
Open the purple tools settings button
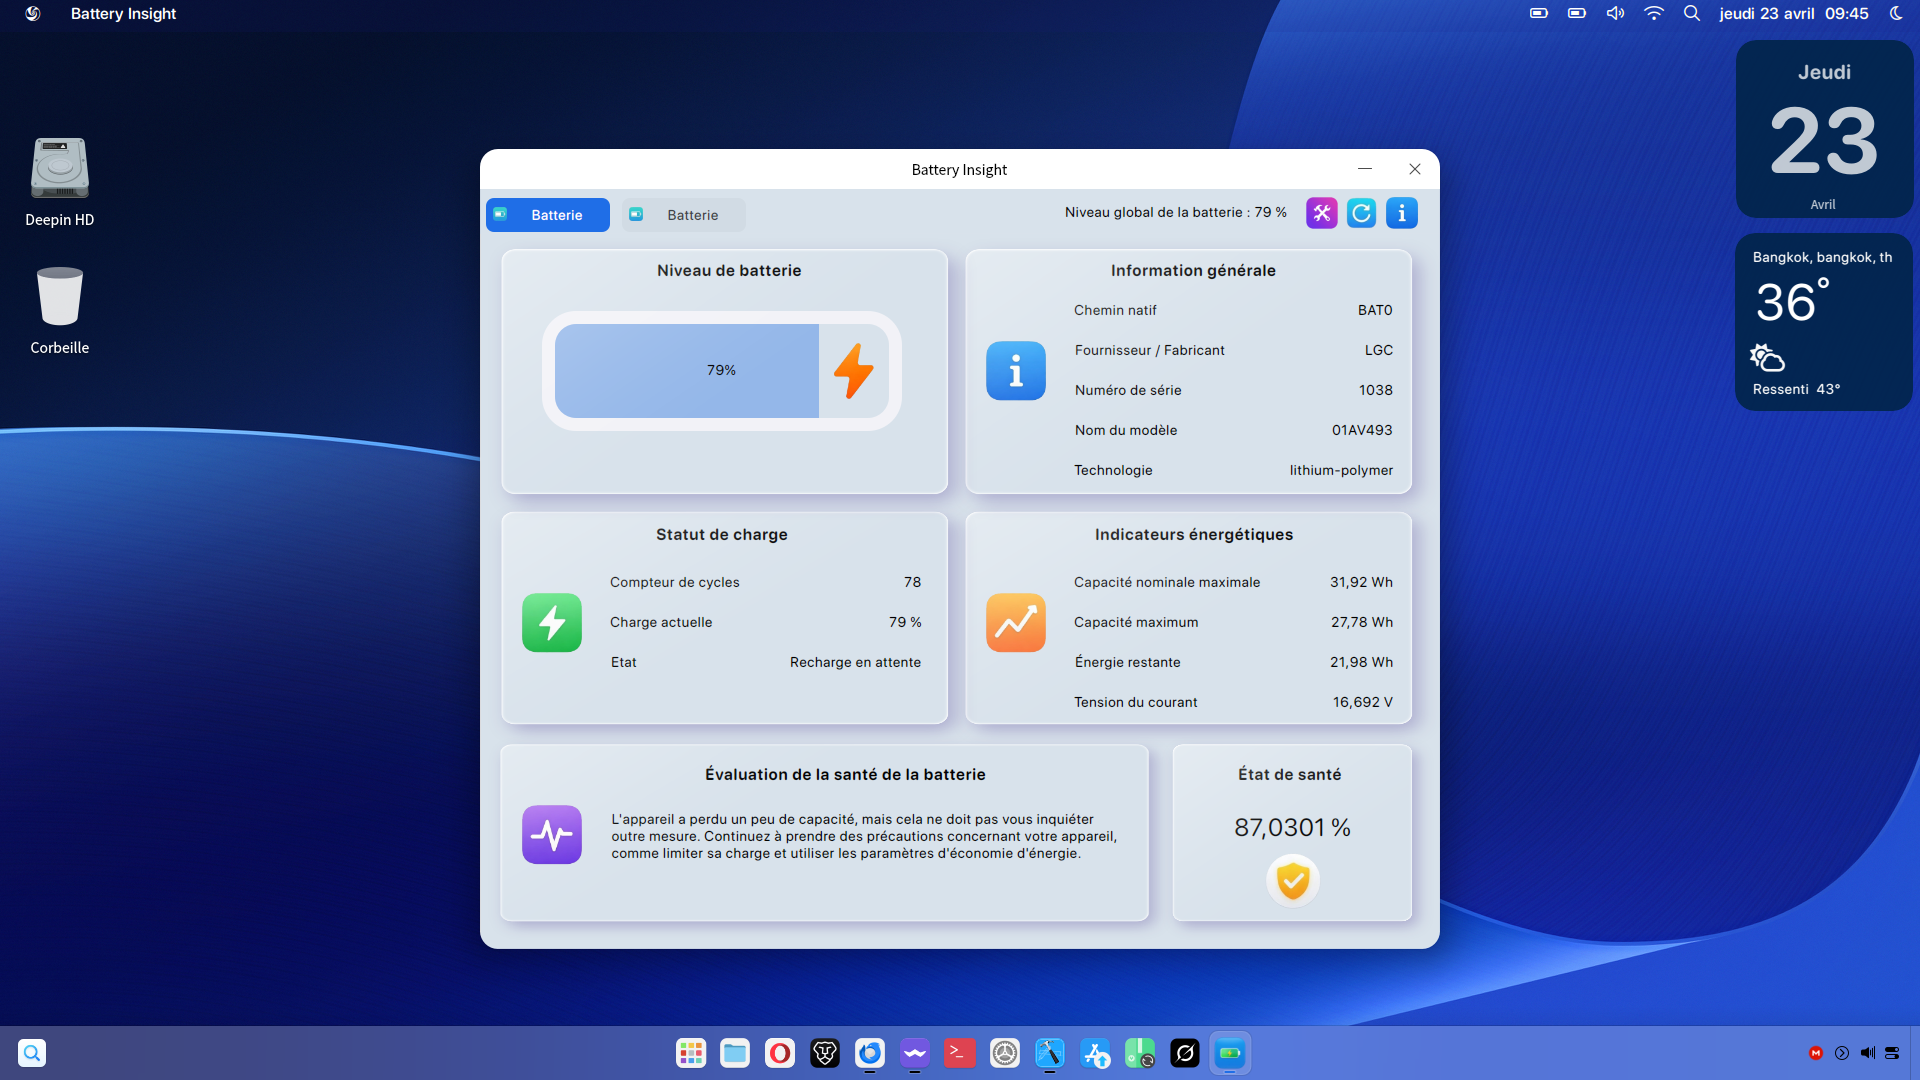(x=1321, y=213)
